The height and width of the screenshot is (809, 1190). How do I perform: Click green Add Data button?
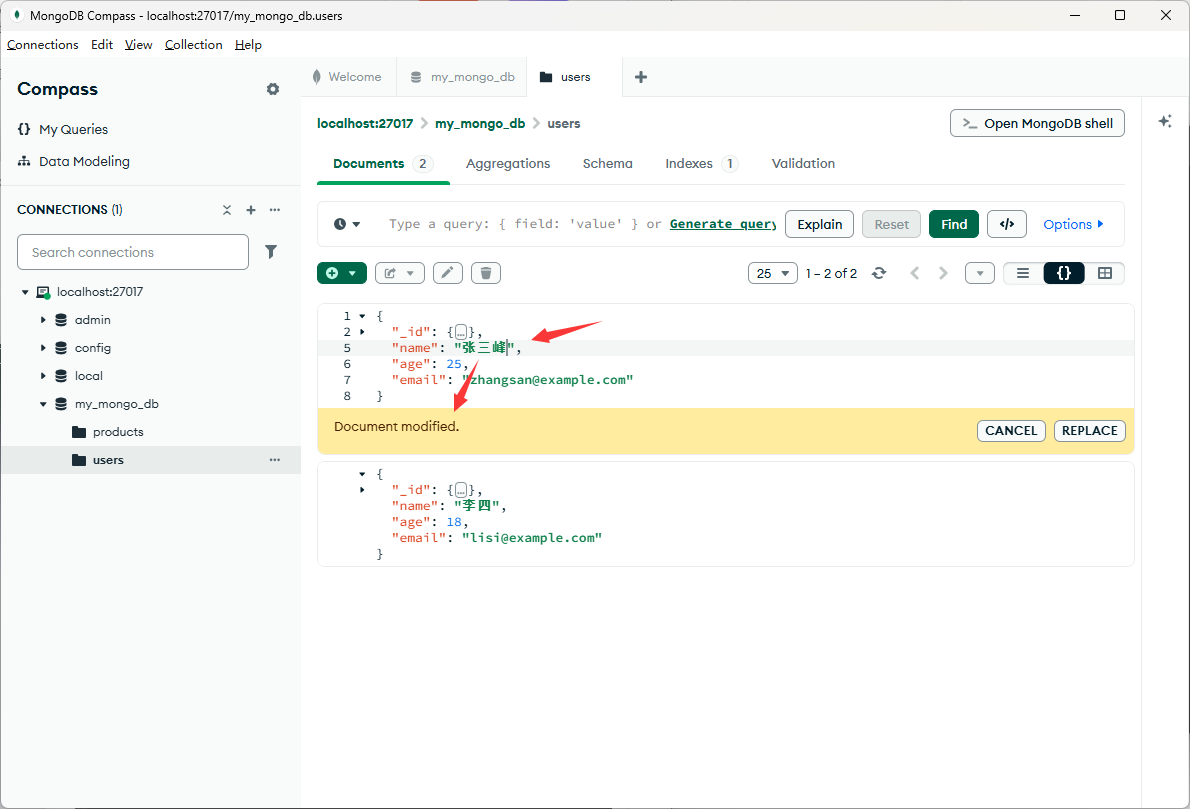(342, 273)
